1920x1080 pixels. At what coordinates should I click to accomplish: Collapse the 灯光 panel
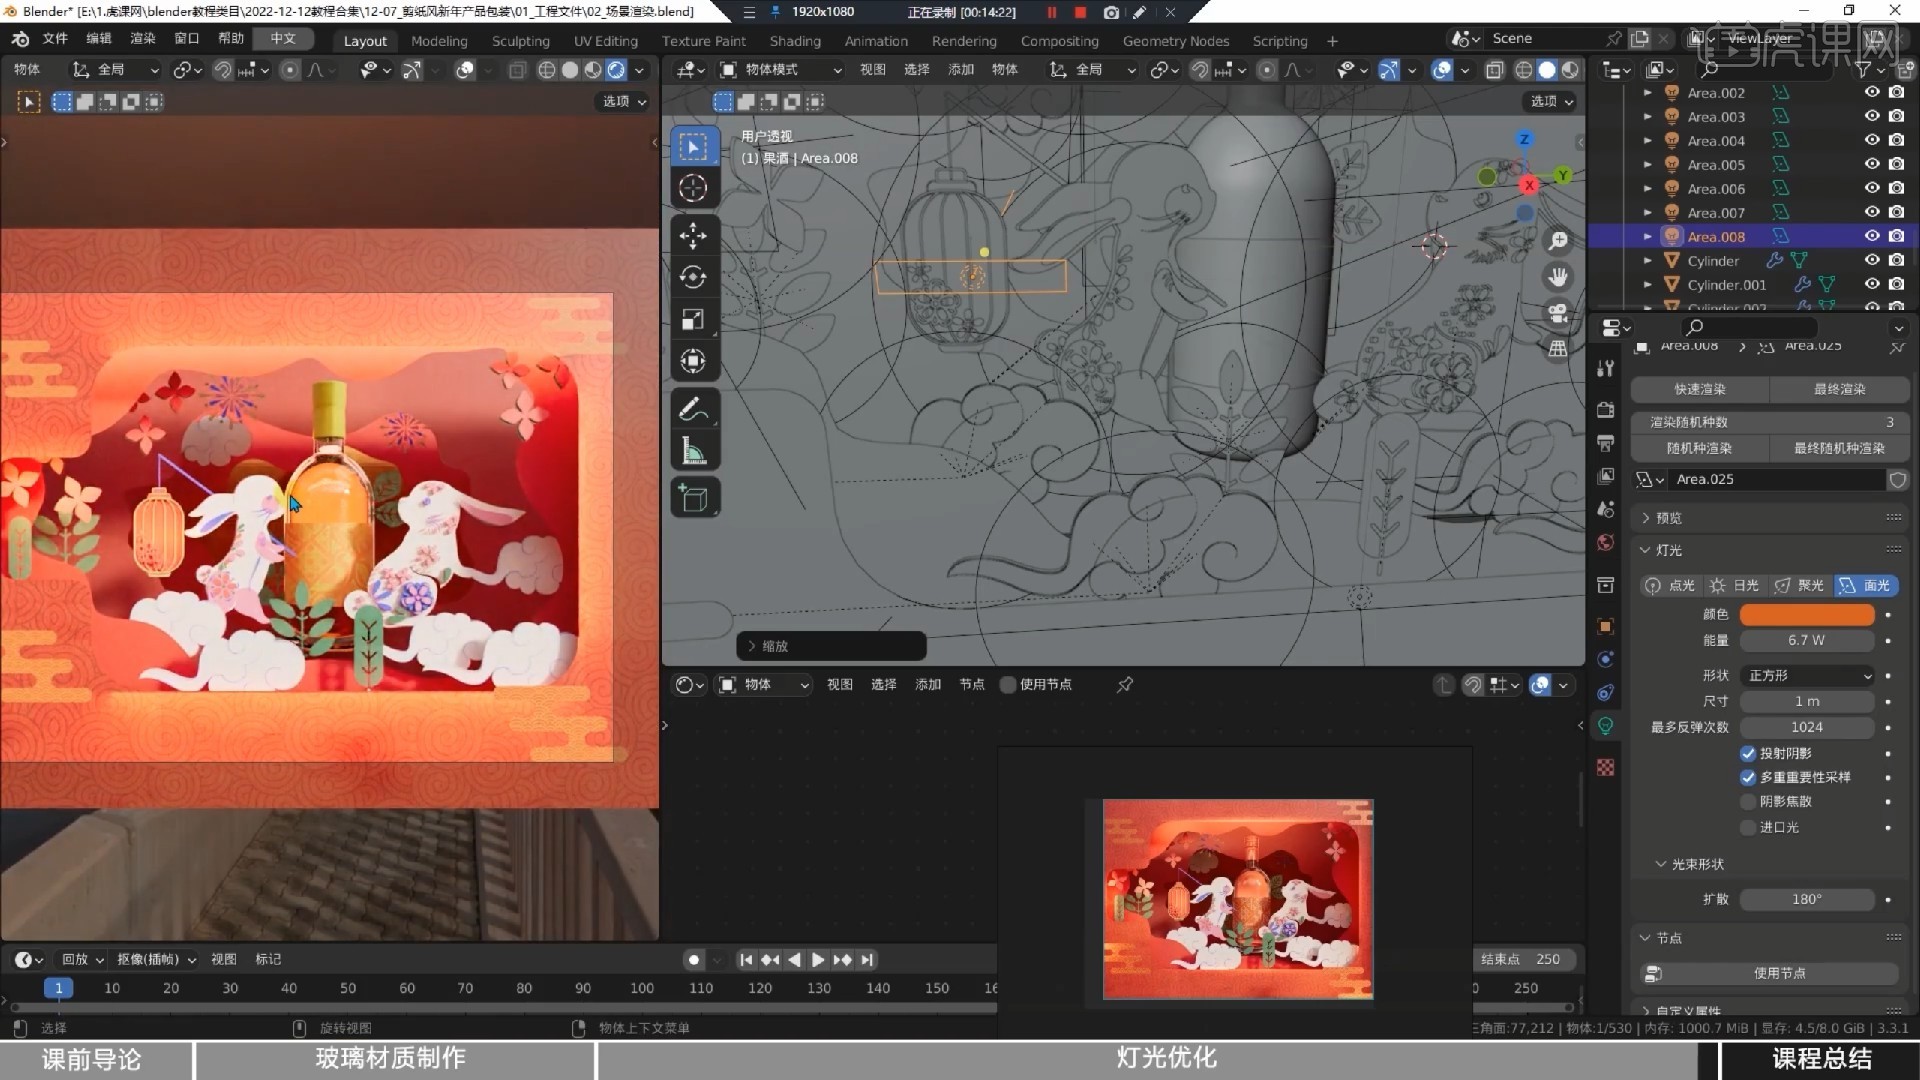click(x=1669, y=550)
